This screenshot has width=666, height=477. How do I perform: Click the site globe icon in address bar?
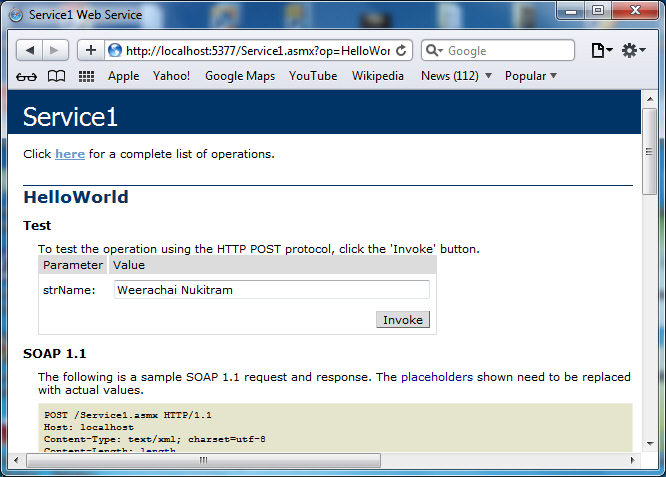click(x=115, y=51)
